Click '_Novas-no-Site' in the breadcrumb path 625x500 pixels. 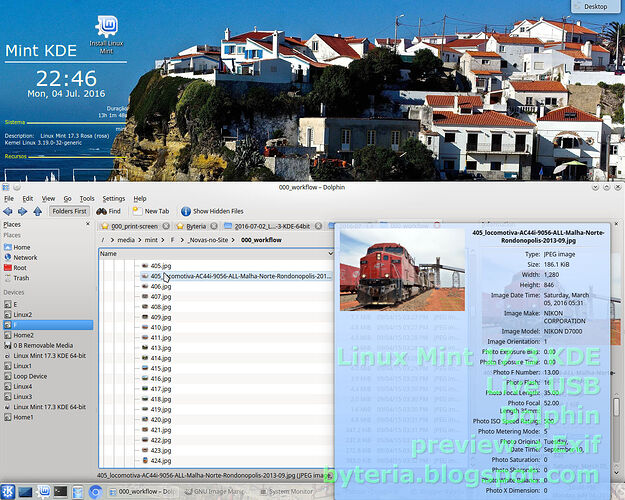click(208, 240)
